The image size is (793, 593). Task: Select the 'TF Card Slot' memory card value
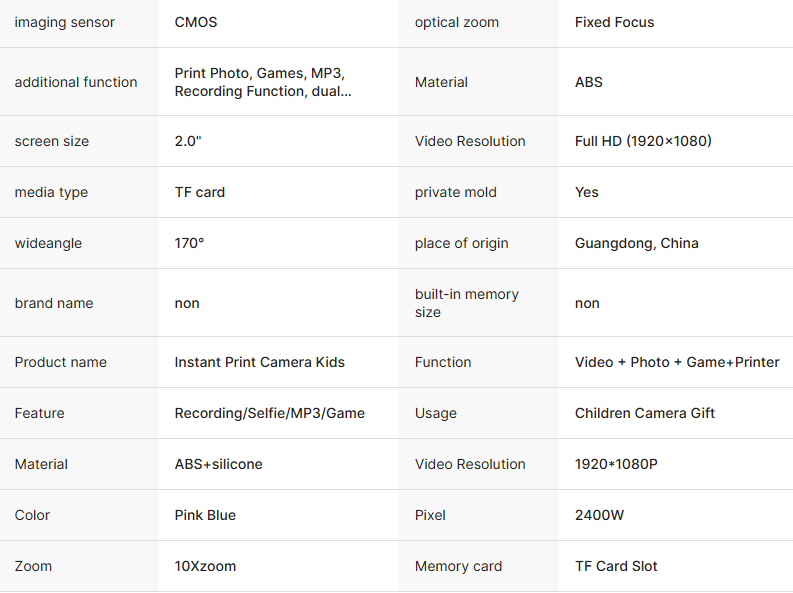click(x=616, y=566)
